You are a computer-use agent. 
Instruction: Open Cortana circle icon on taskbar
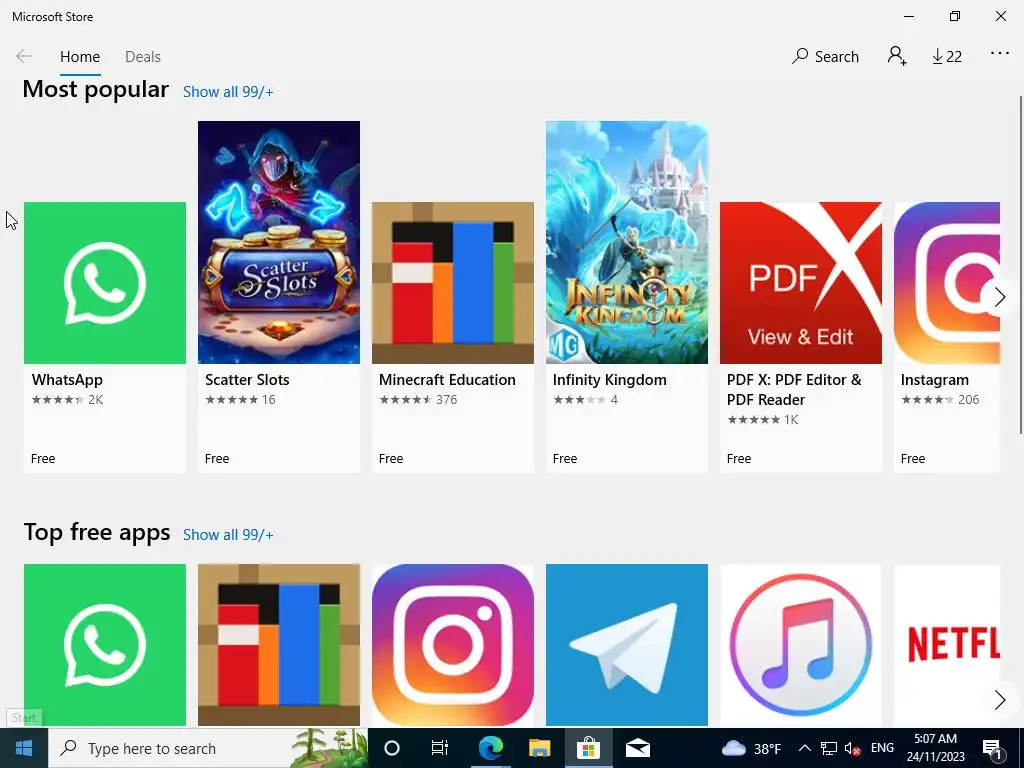(392, 748)
